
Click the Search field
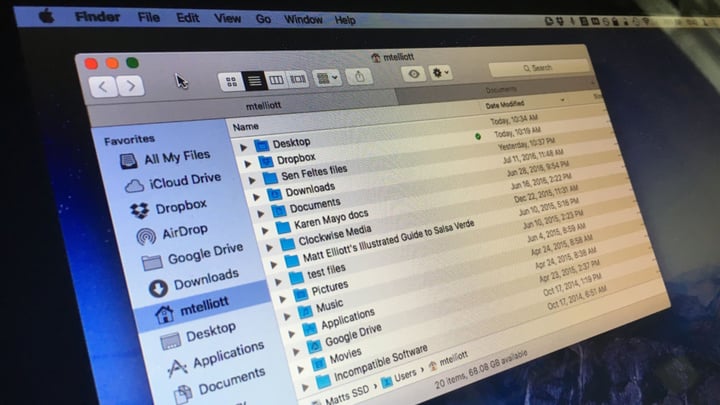(x=538, y=68)
